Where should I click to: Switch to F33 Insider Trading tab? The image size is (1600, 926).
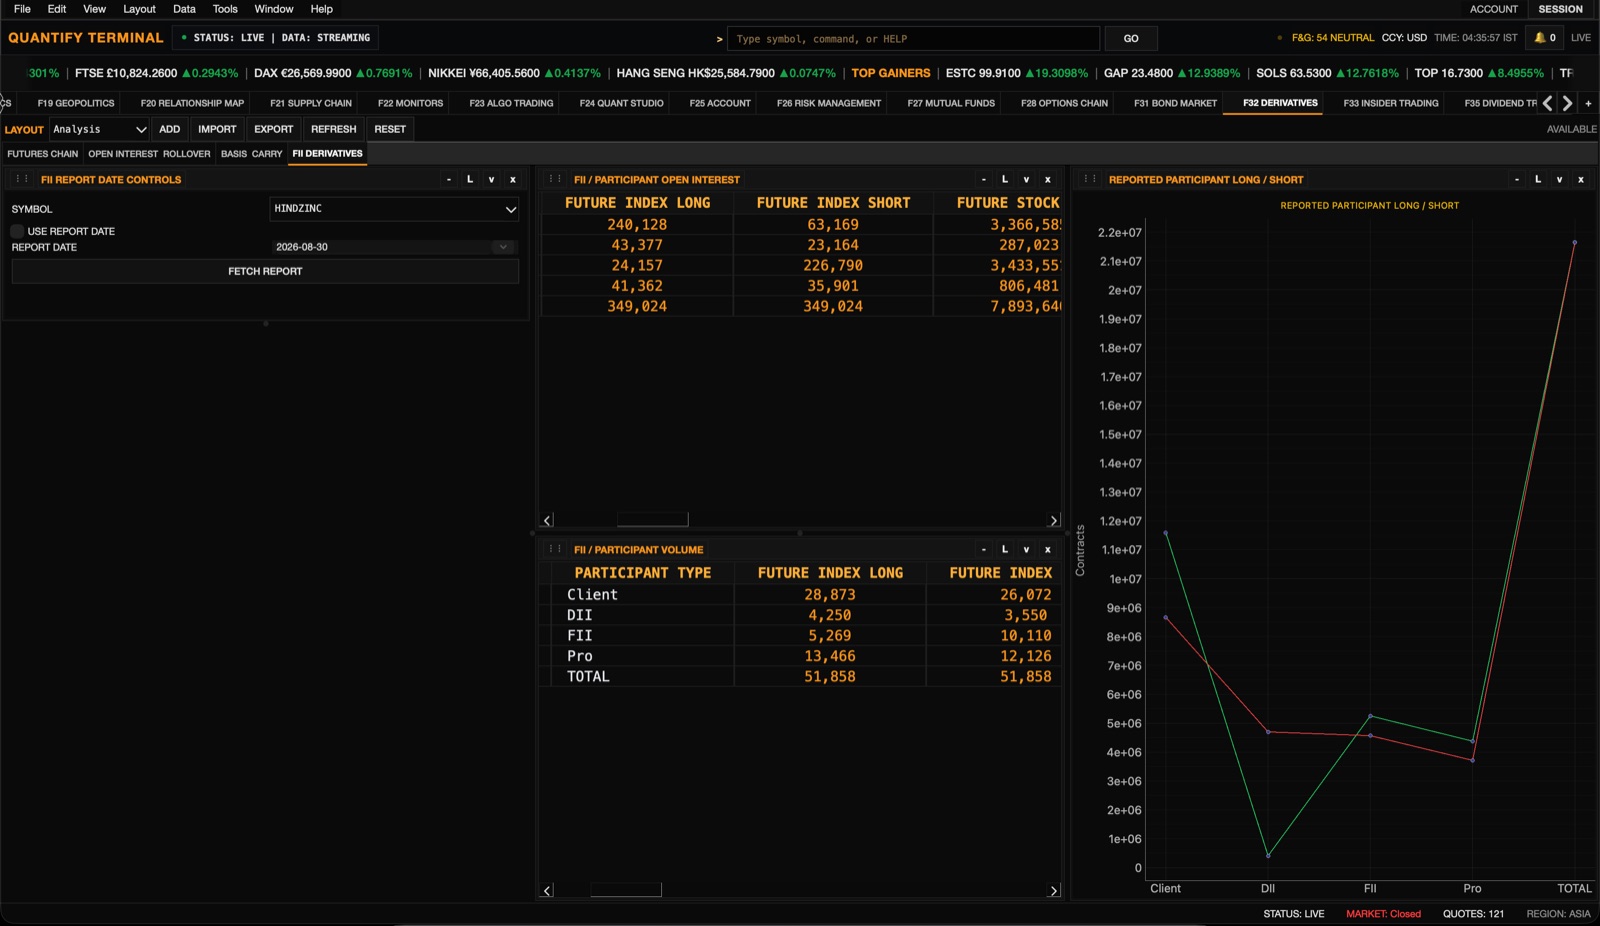tap(1391, 103)
